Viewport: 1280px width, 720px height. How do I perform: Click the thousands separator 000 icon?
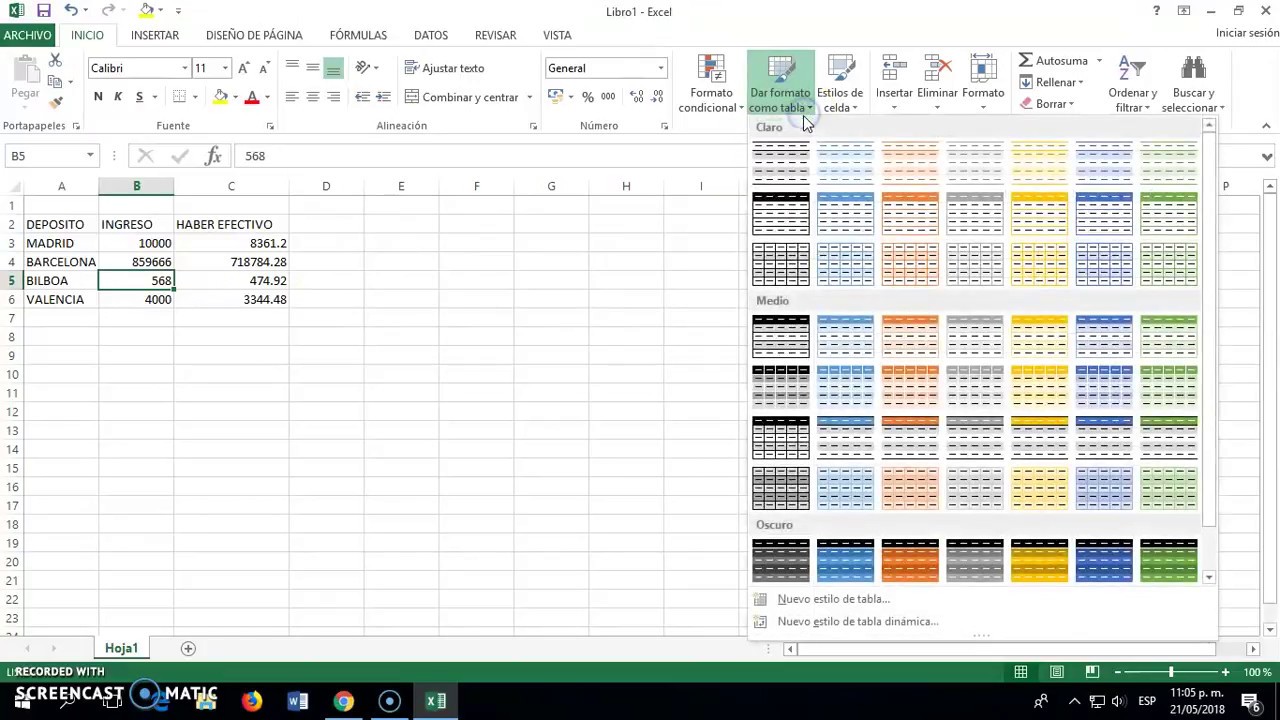pos(608,97)
